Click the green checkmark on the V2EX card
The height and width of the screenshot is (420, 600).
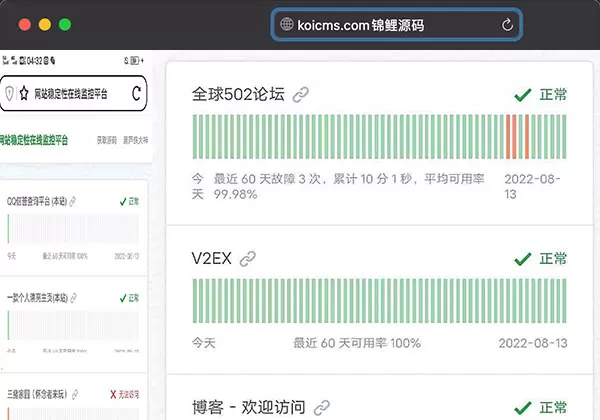coord(523,259)
